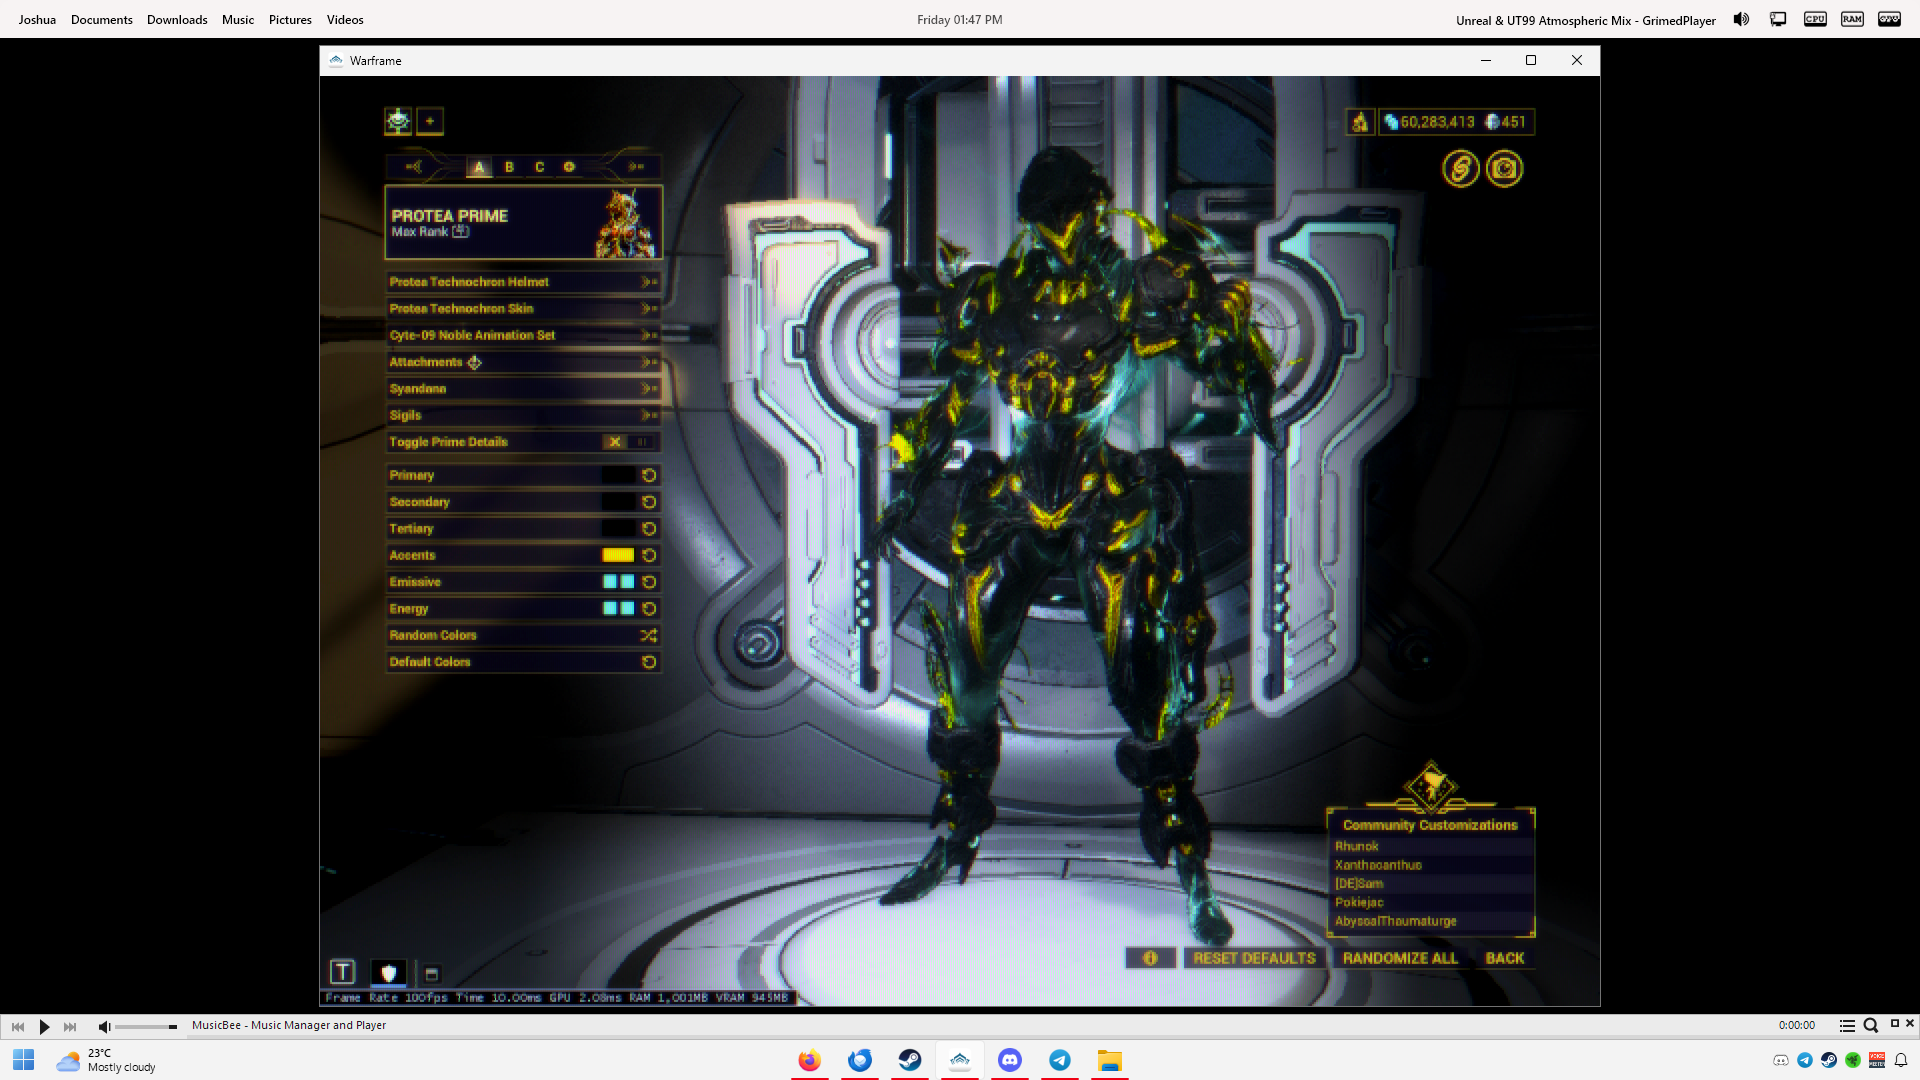The image size is (1920, 1080).
Task: Open the Emissive color swatches
Action: pos(618,582)
